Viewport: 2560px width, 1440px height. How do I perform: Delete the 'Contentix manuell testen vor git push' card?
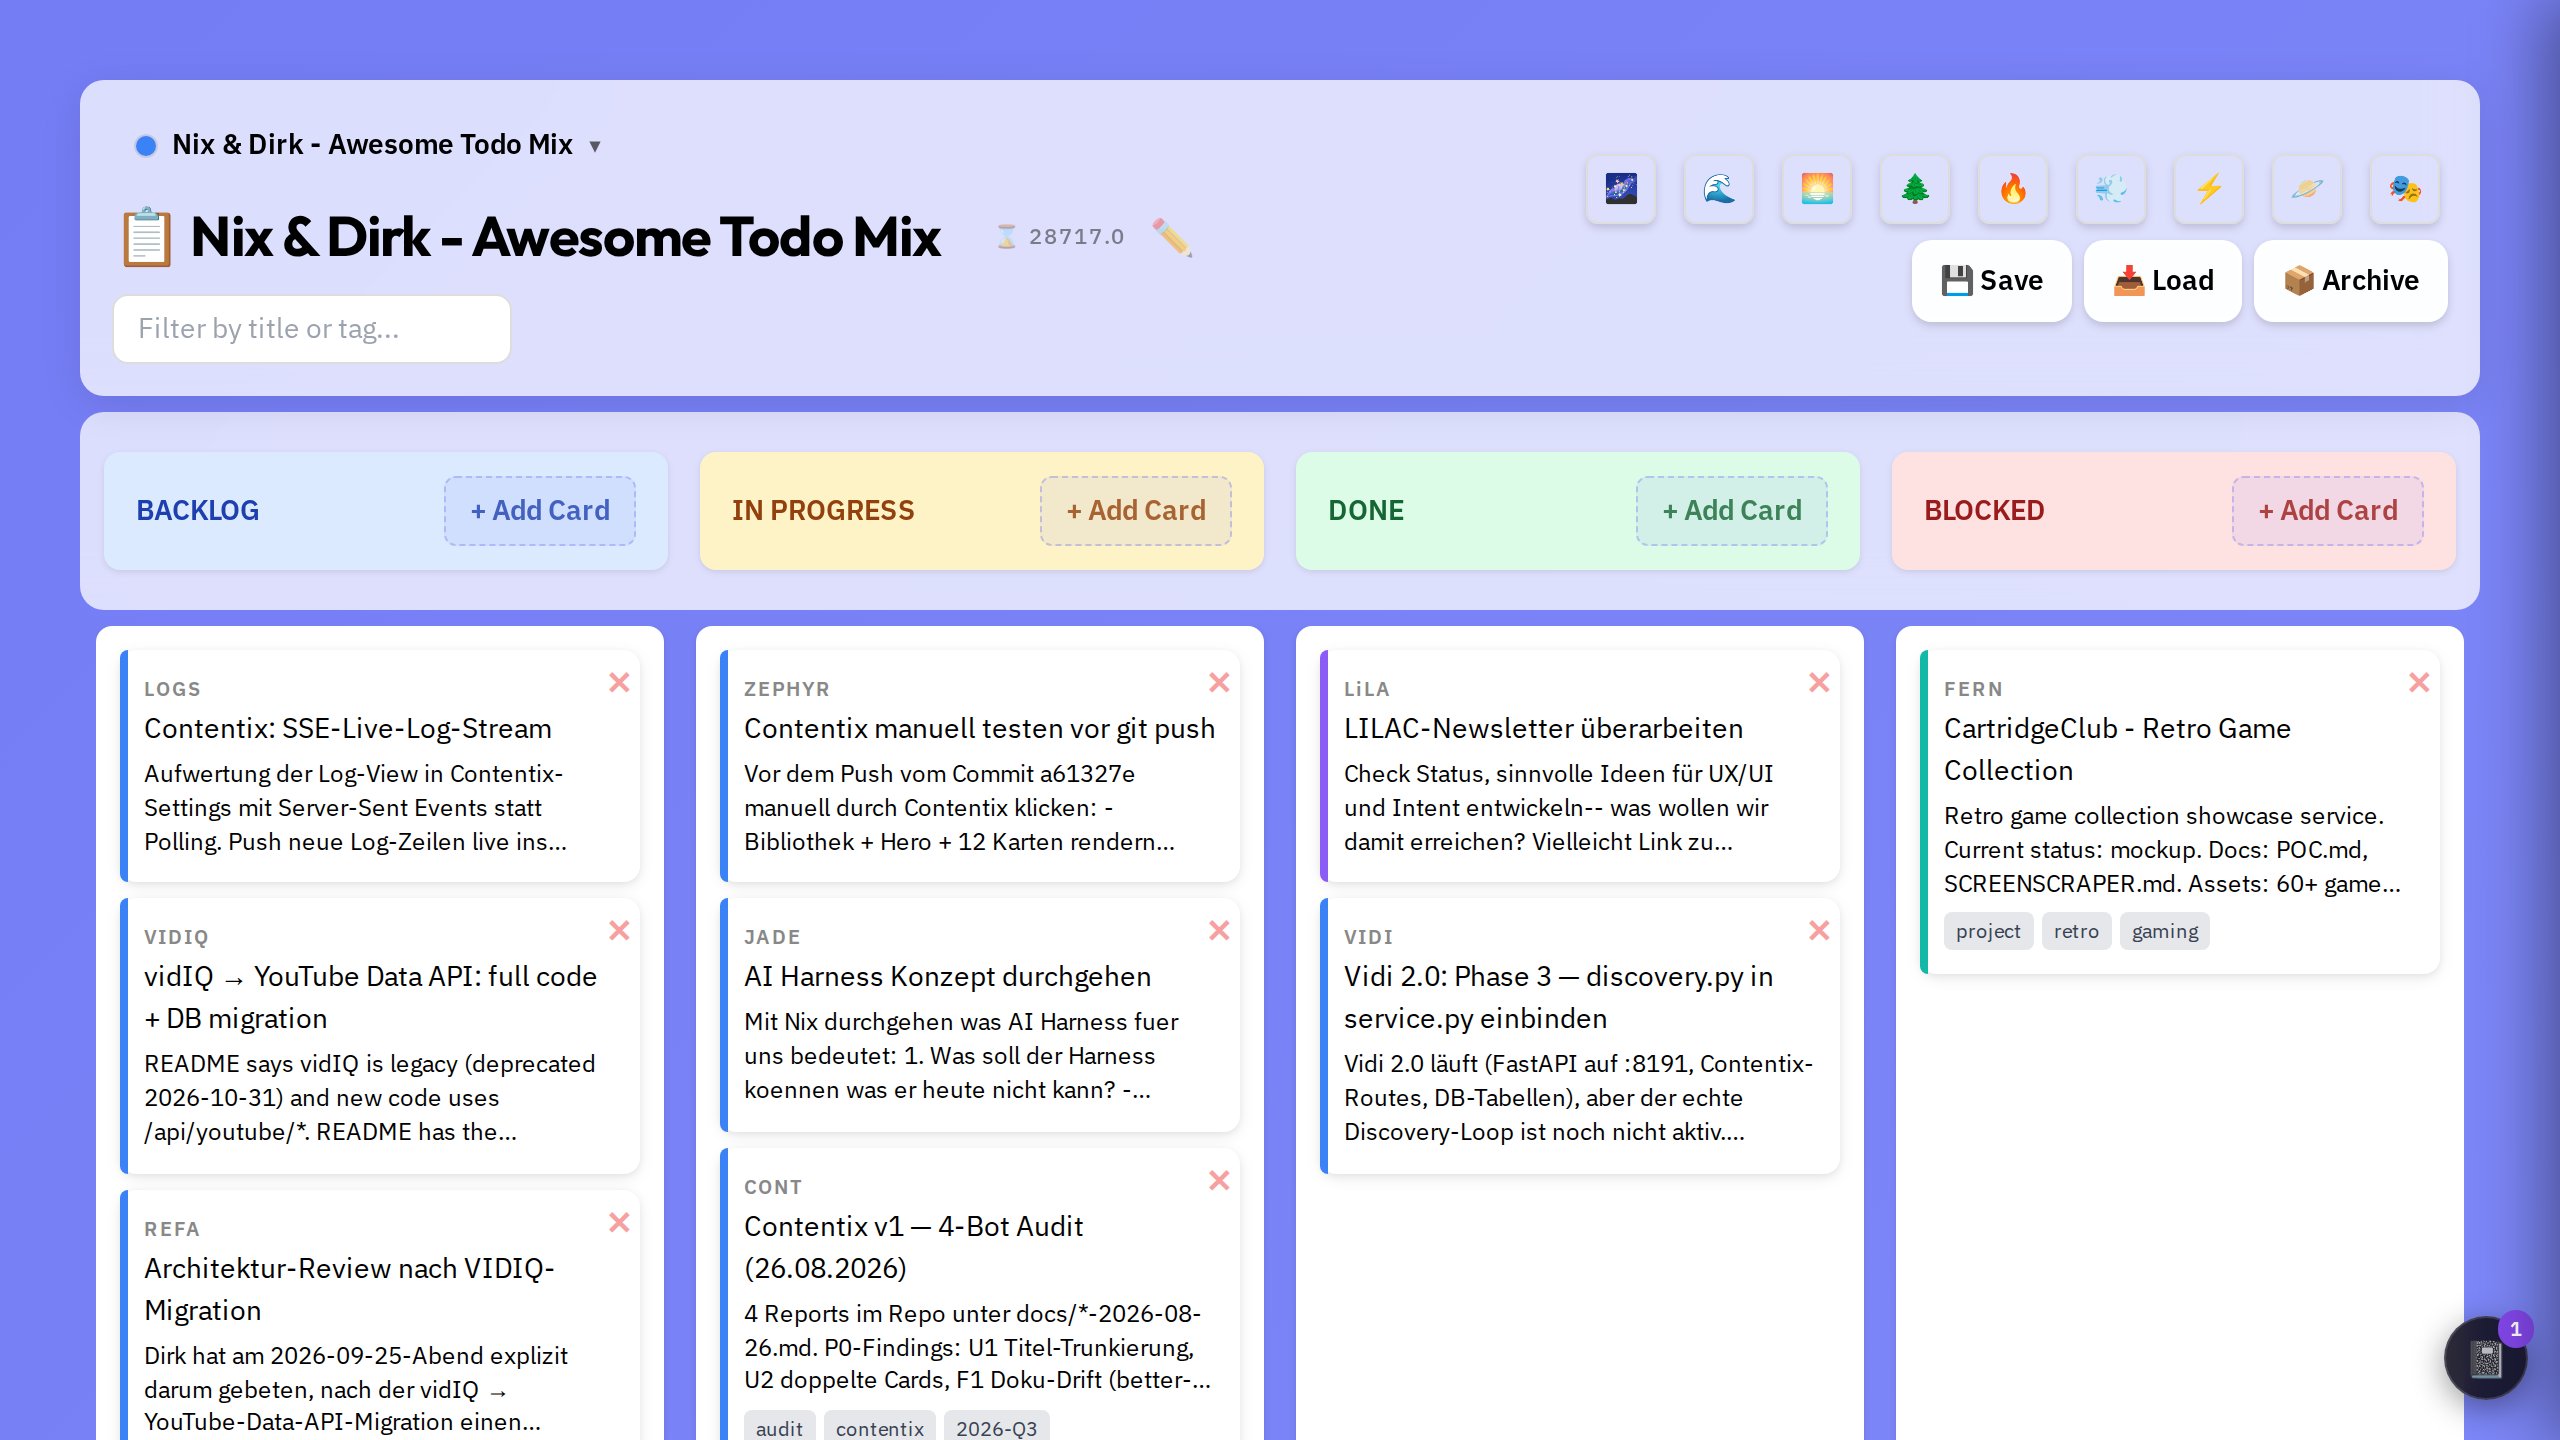1219,682
